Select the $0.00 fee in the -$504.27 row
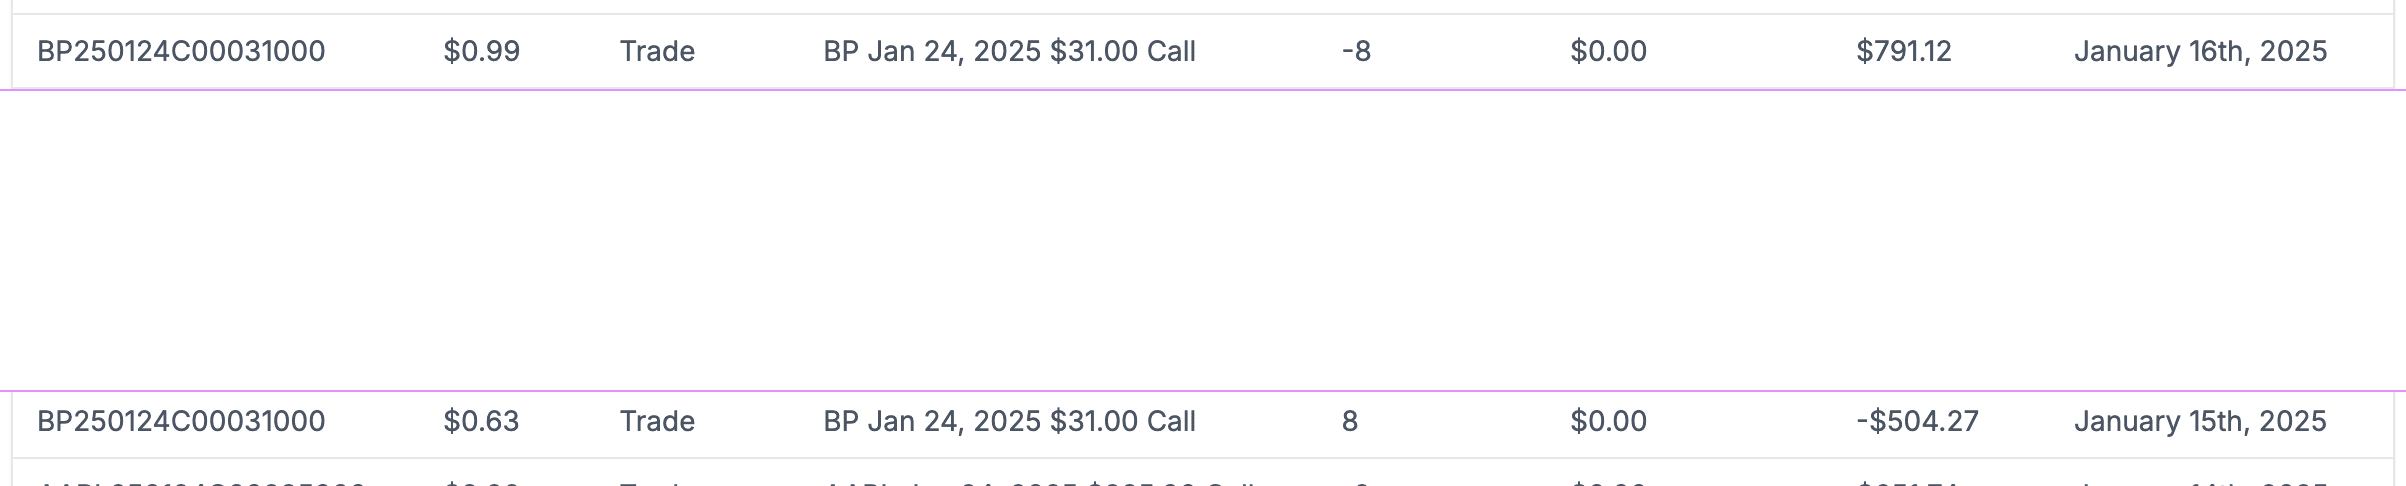Screen dimensions: 2406x486 pyautogui.click(x=1608, y=421)
